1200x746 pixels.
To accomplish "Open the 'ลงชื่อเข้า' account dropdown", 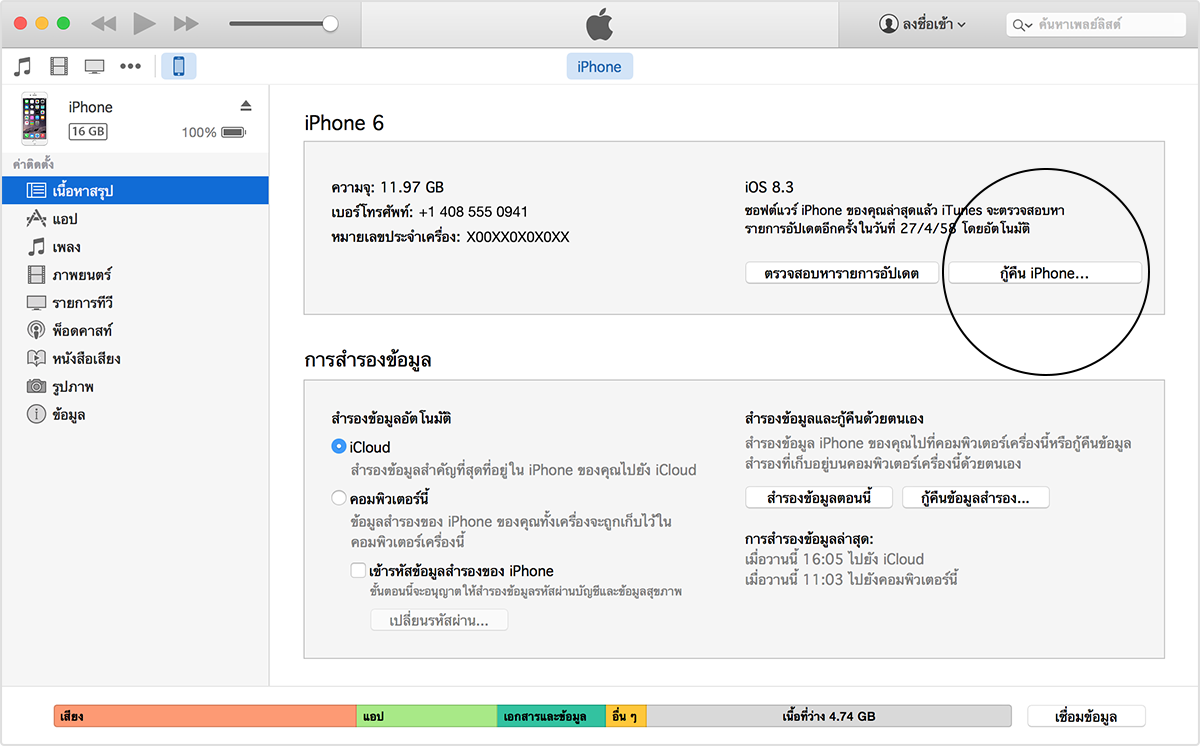I will coord(922,24).
